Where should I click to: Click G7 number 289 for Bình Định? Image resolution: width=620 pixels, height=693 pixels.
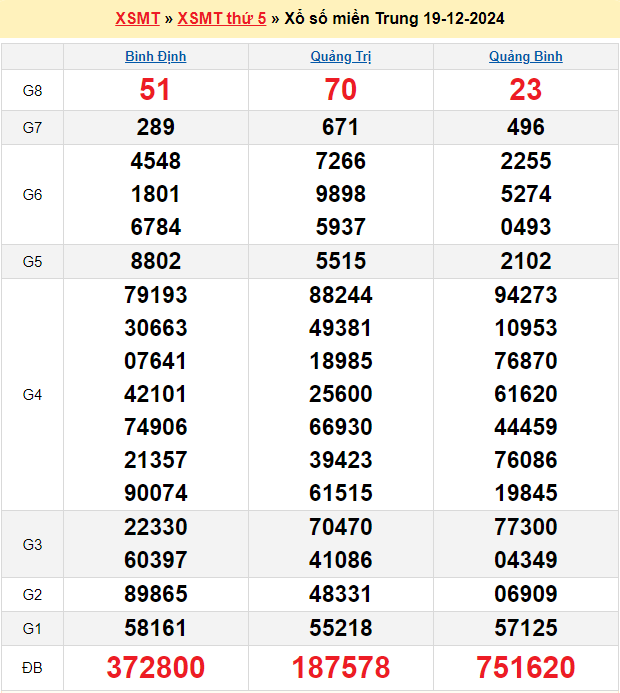[155, 127]
